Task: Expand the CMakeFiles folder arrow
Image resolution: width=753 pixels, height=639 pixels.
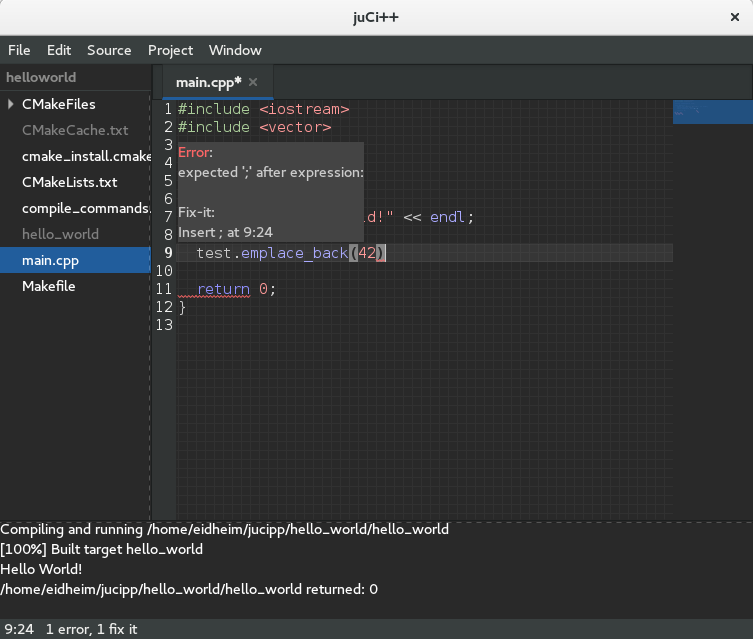Action: tap(10, 104)
